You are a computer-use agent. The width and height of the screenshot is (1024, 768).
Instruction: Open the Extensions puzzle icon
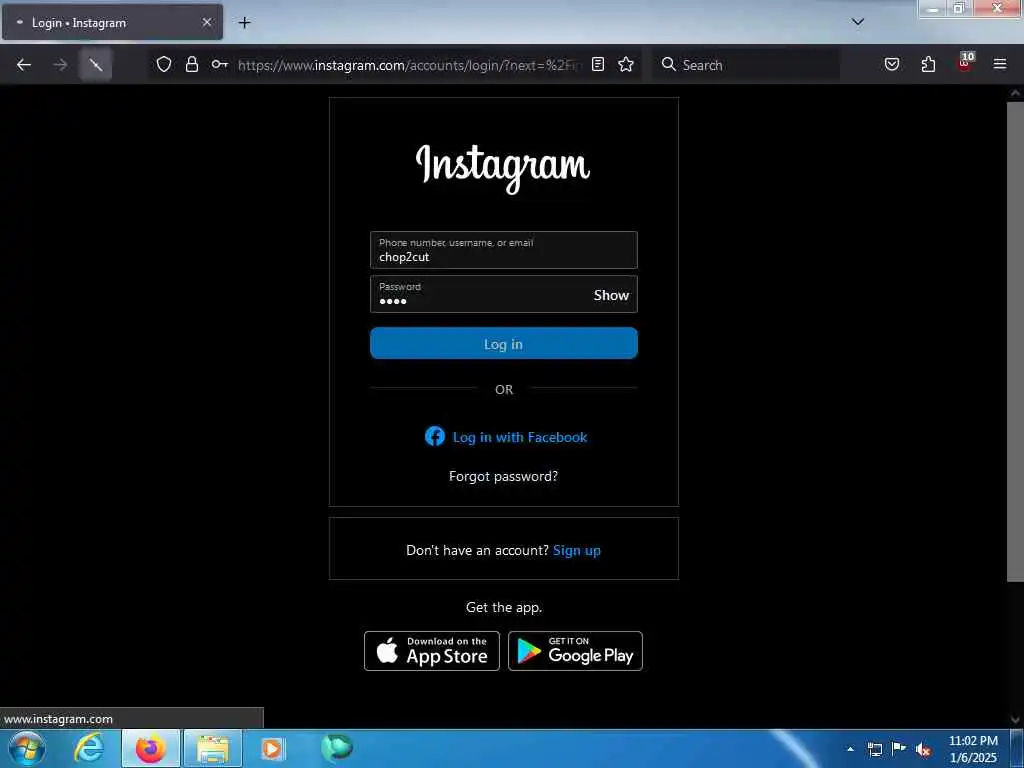928,64
